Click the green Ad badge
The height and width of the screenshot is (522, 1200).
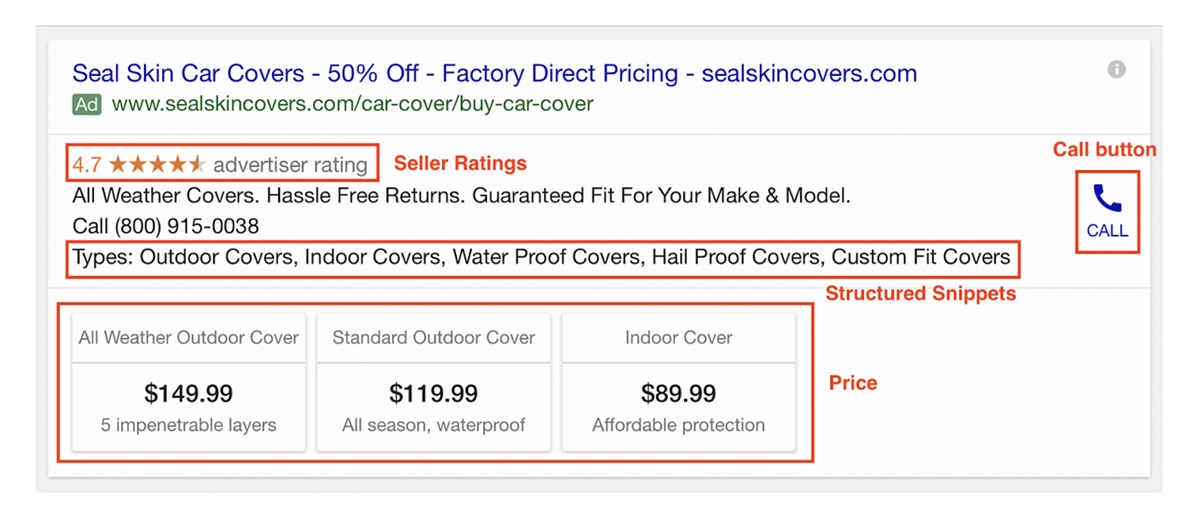coord(87,104)
